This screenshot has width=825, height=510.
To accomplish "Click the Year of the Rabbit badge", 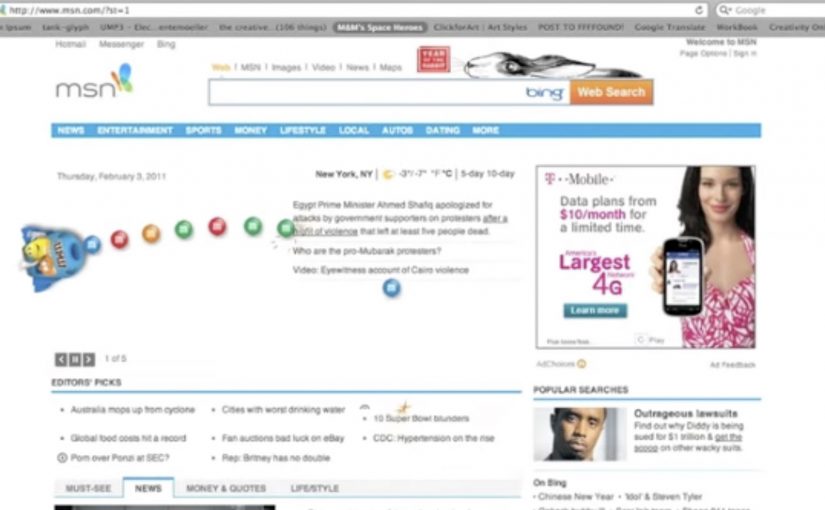I will [434, 62].
